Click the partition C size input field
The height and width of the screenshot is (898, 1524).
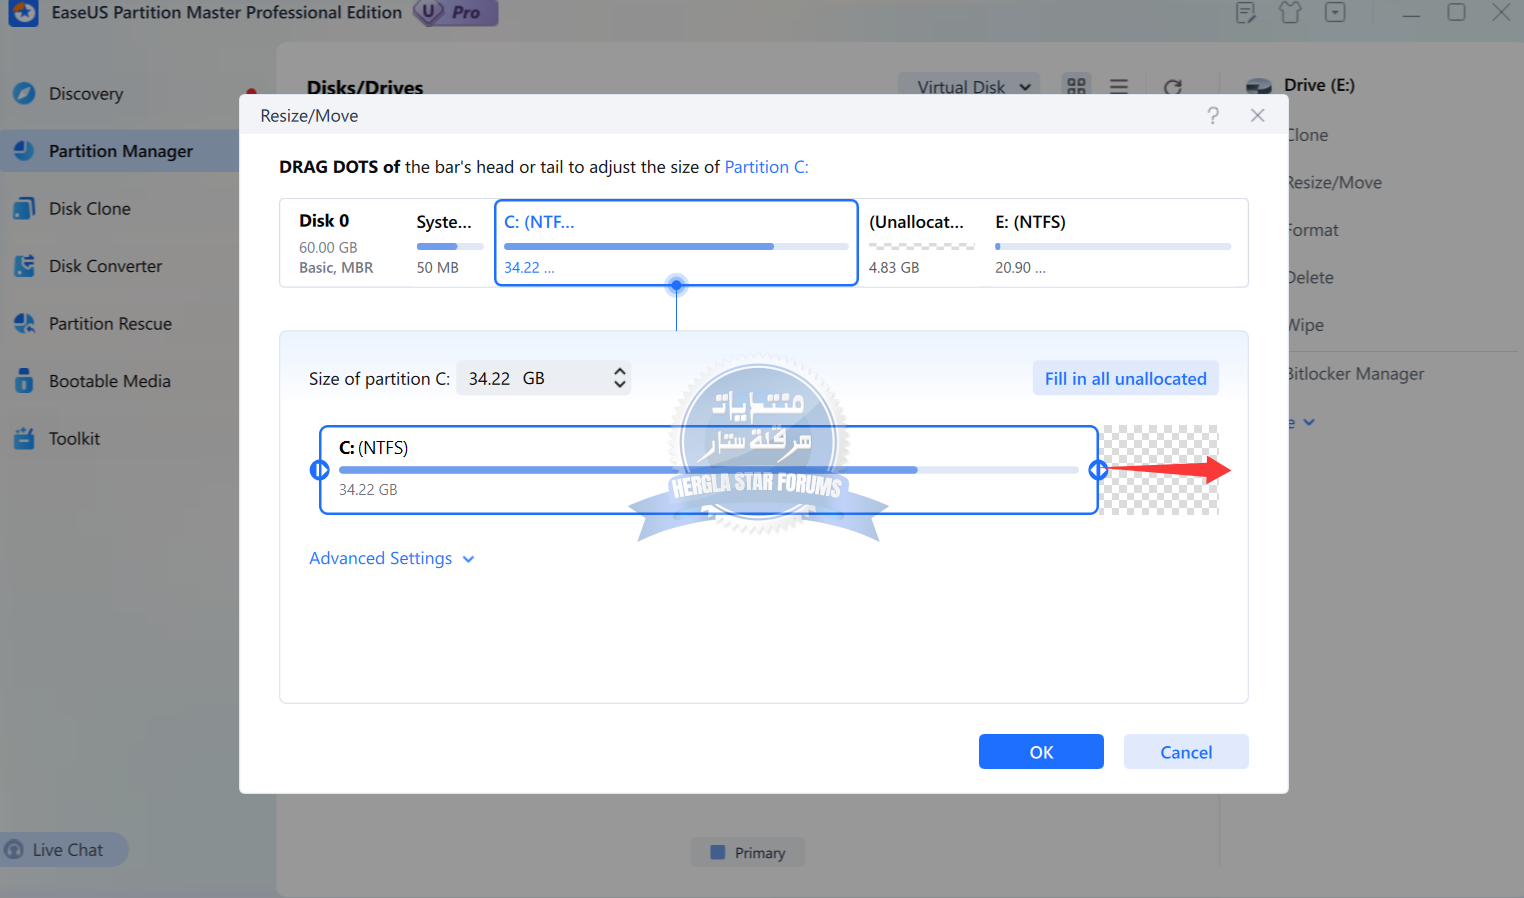pyautogui.click(x=530, y=379)
